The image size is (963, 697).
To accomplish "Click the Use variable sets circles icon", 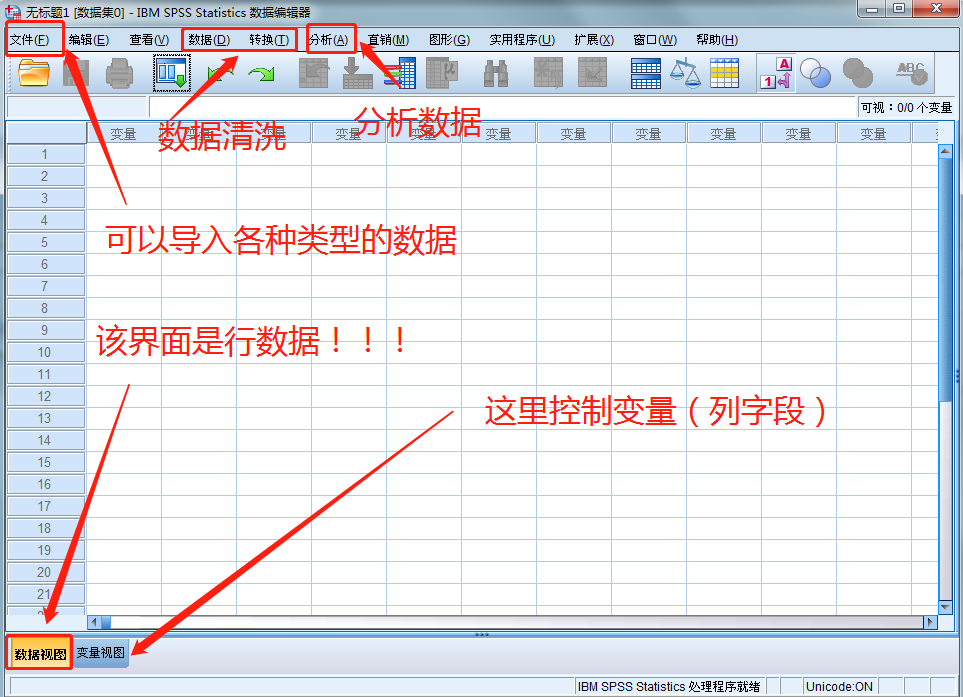I will pos(815,73).
